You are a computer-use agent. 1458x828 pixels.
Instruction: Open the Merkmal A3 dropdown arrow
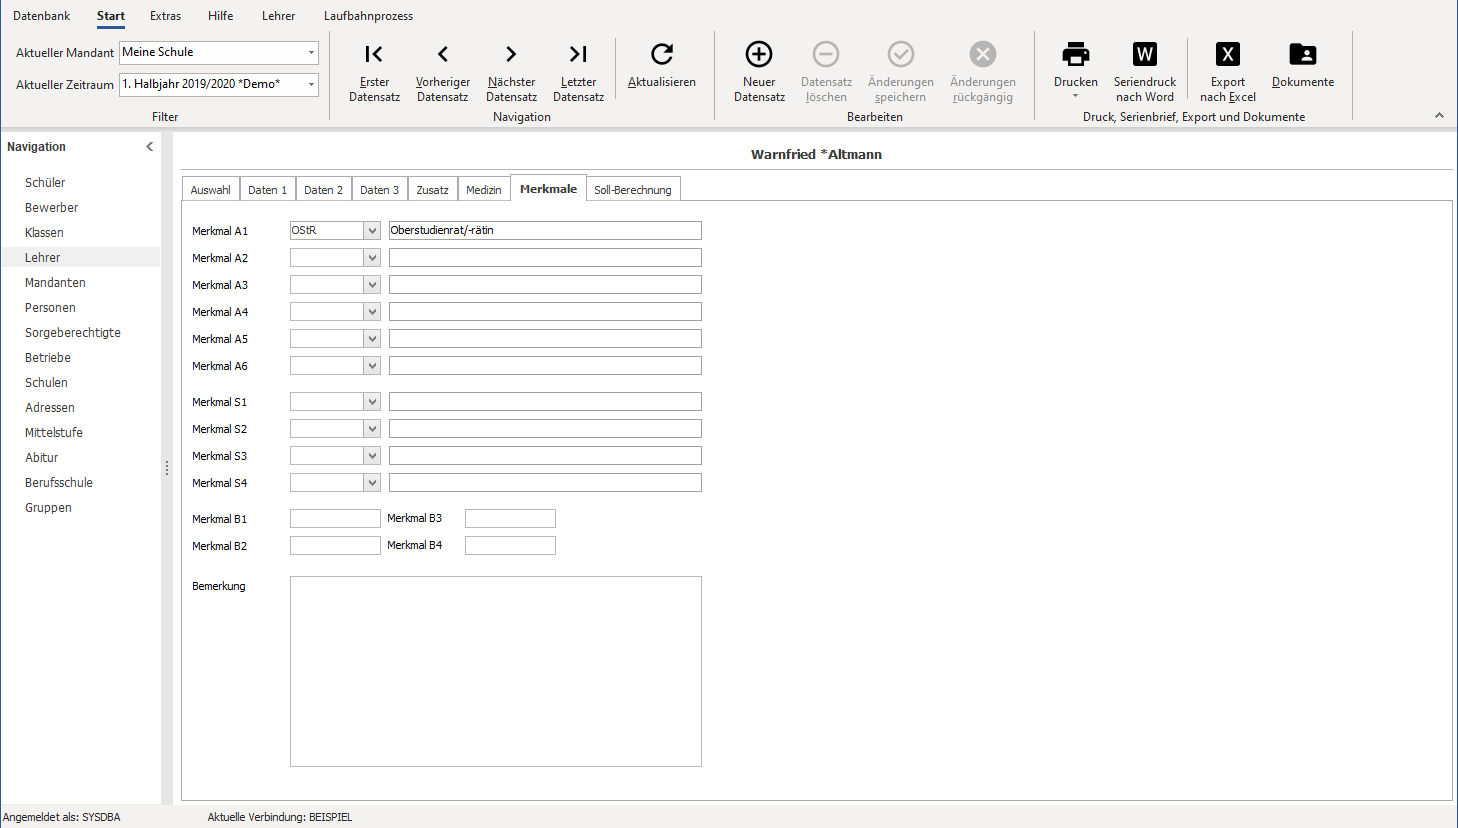pyautogui.click(x=372, y=285)
